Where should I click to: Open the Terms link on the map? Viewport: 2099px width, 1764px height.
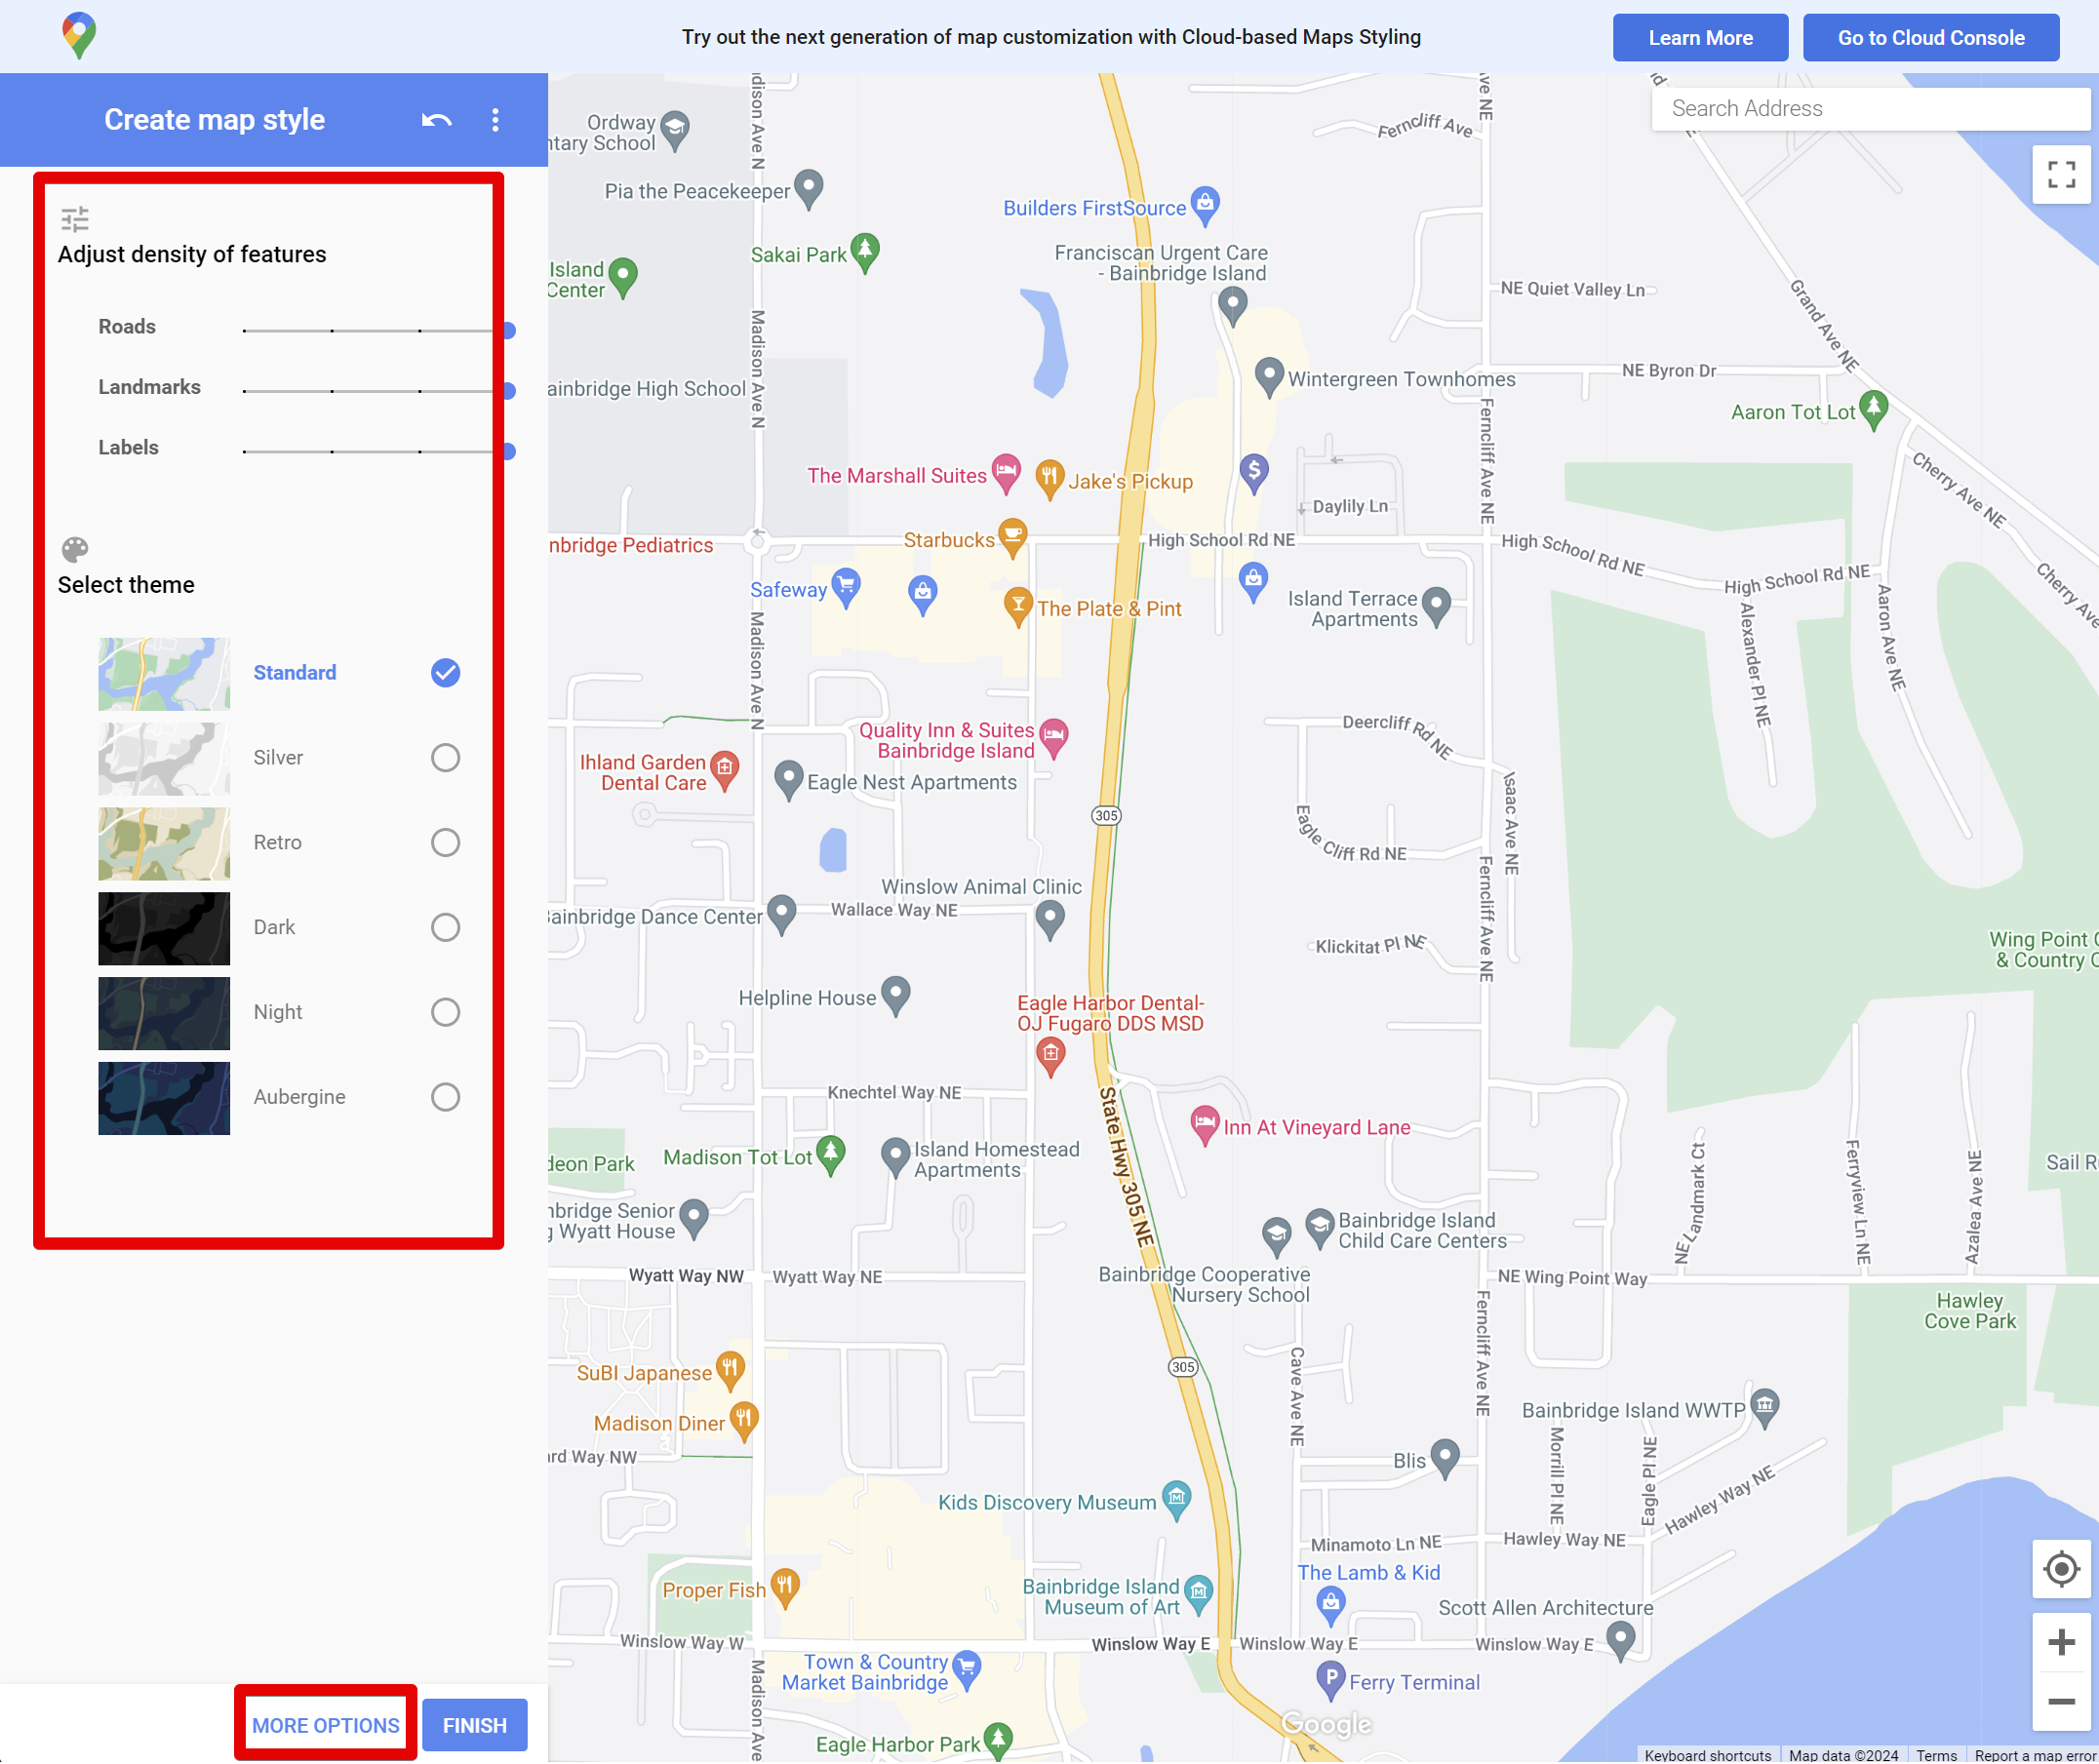pos(1937,1756)
